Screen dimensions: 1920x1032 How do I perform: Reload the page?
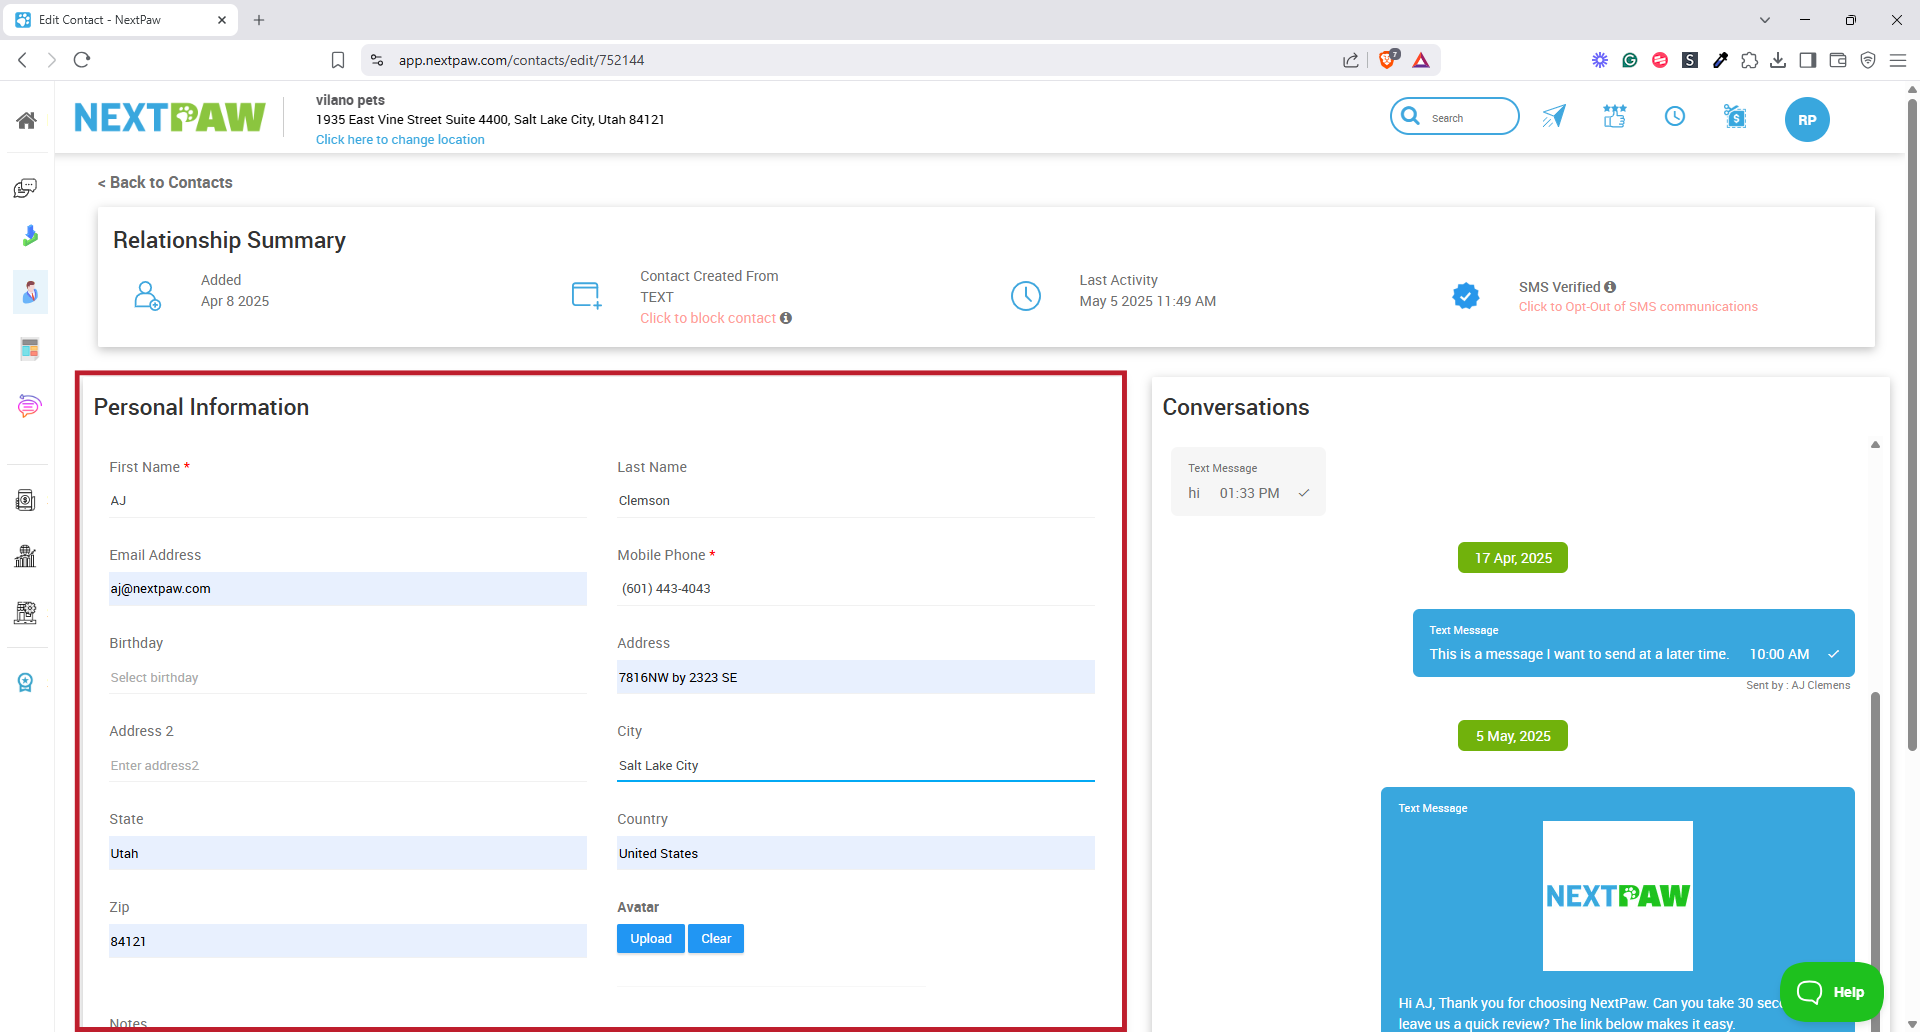coord(82,60)
